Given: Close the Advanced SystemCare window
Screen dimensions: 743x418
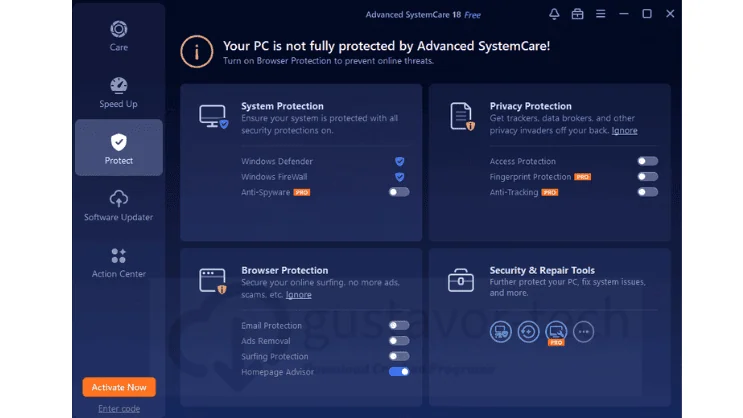Looking at the screenshot, I should coord(670,14).
